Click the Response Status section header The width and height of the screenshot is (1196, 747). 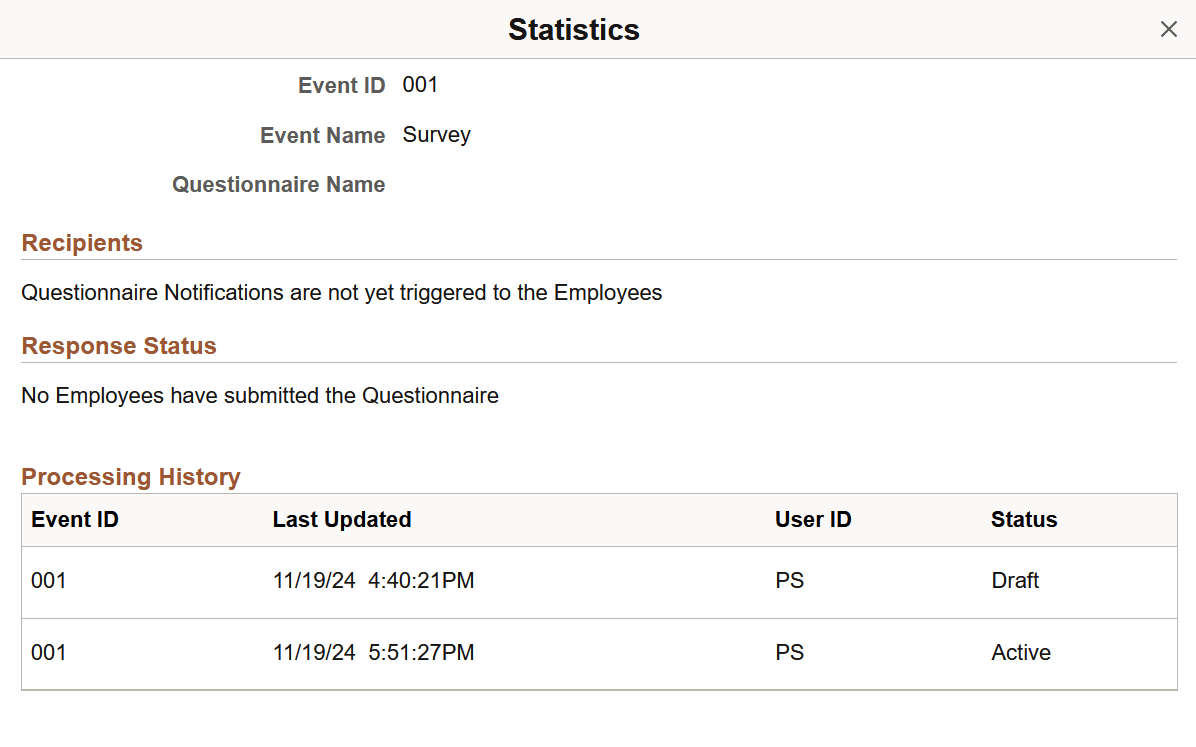(x=119, y=346)
